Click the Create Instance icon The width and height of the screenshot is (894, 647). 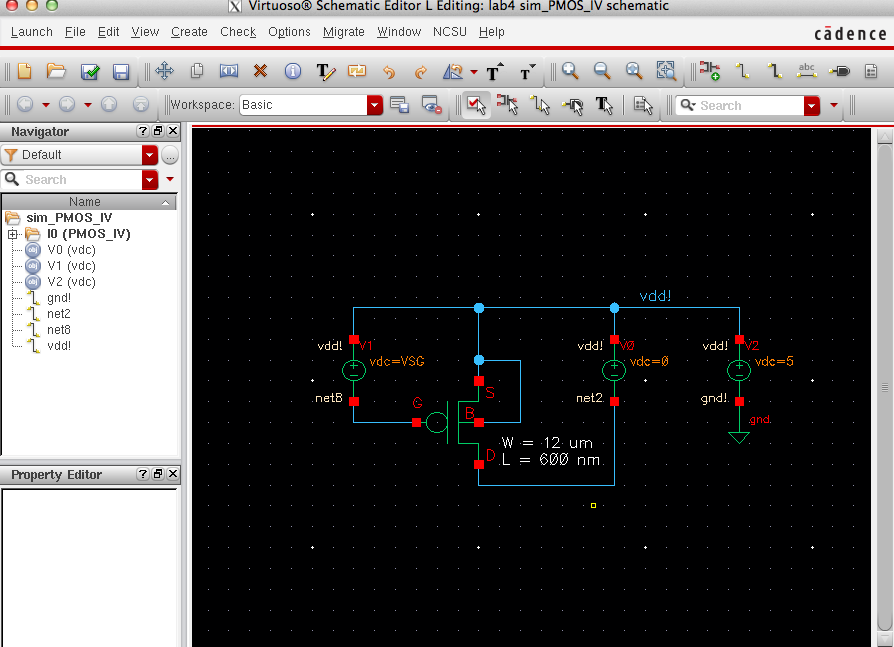click(710, 72)
